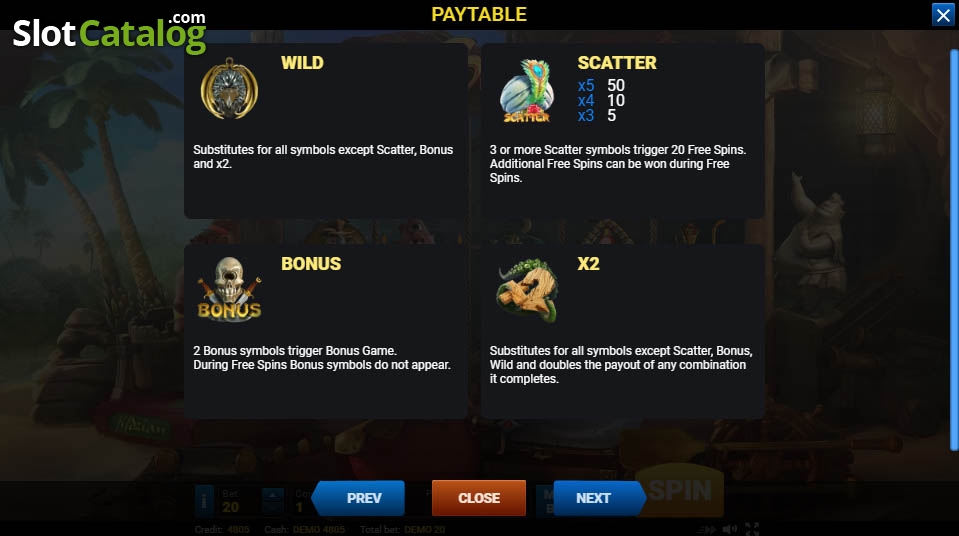Screen dimensions: 959x536
Task: Toggle the sound speaker icon
Action: point(729,529)
